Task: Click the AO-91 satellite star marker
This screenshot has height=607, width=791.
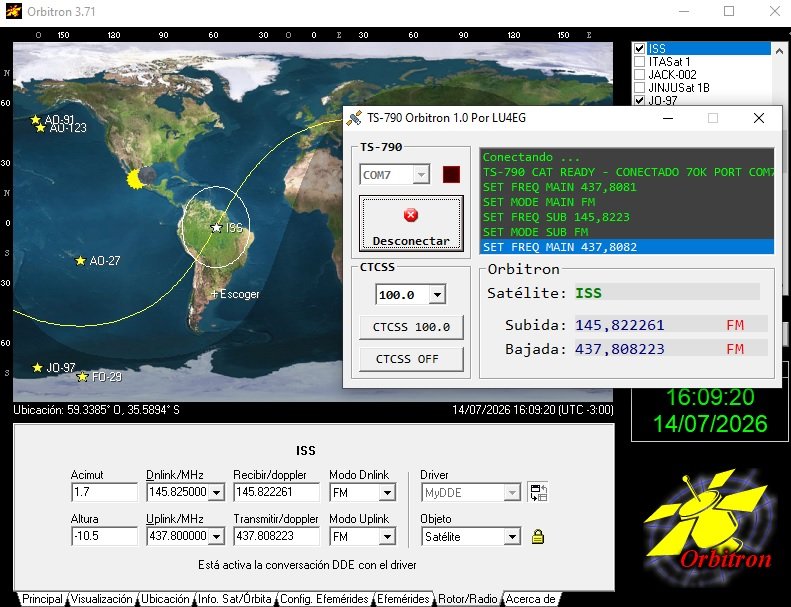Action: pos(35,120)
